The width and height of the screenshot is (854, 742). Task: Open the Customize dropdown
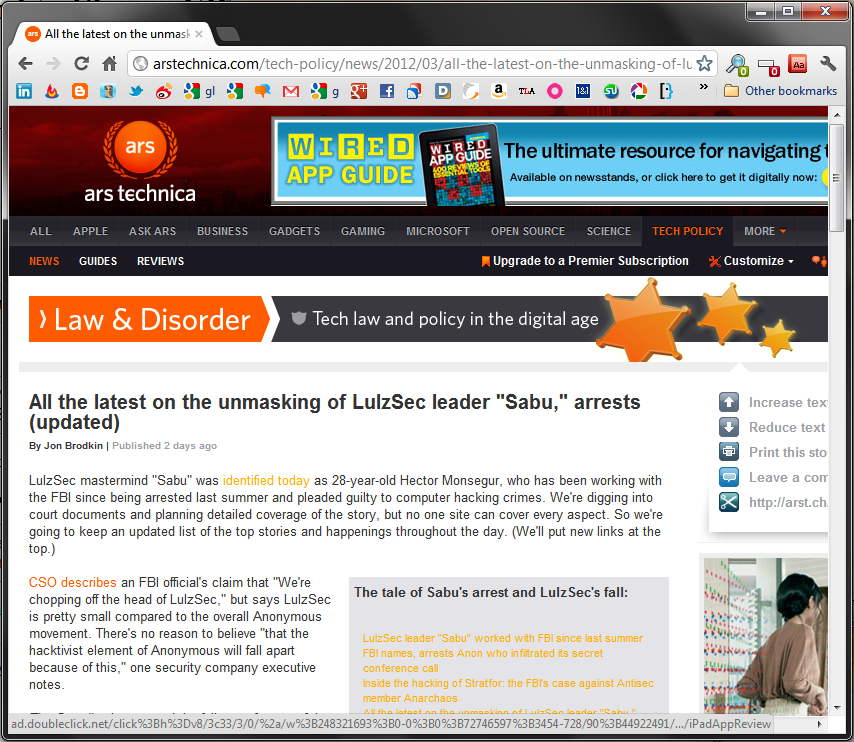[x=751, y=261]
